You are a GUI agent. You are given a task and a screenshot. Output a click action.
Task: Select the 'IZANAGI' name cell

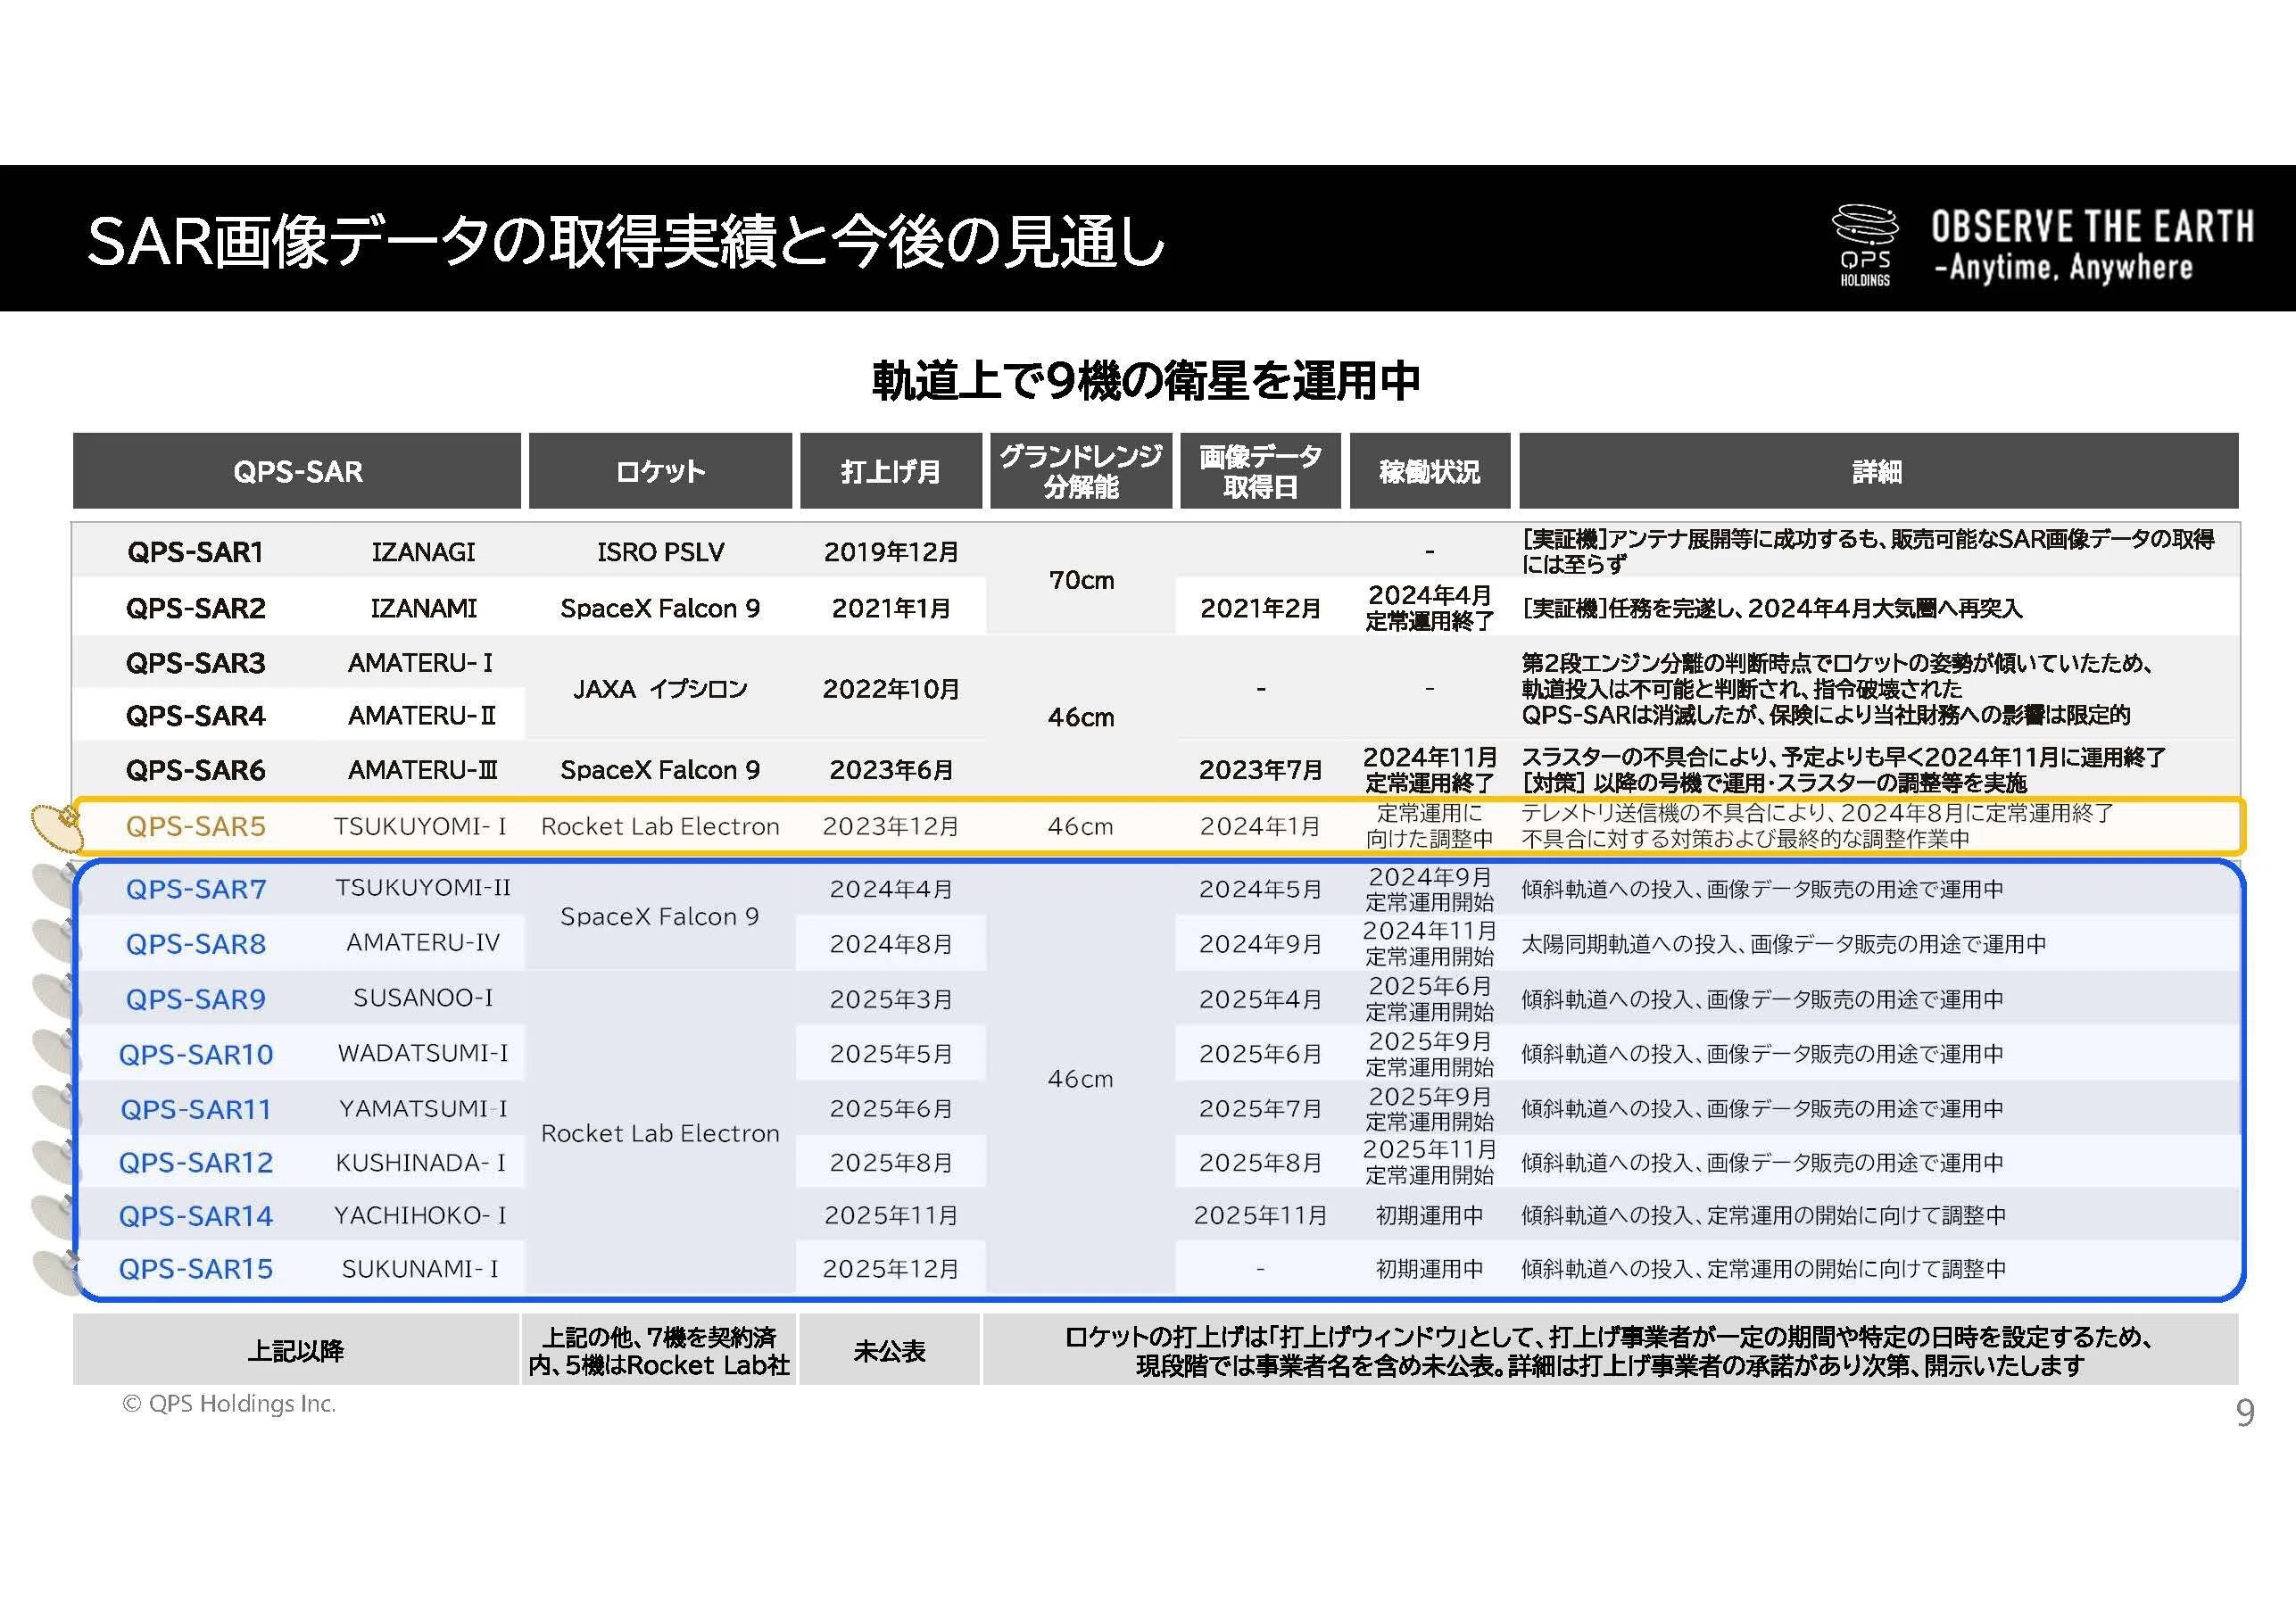click(423, 552)
